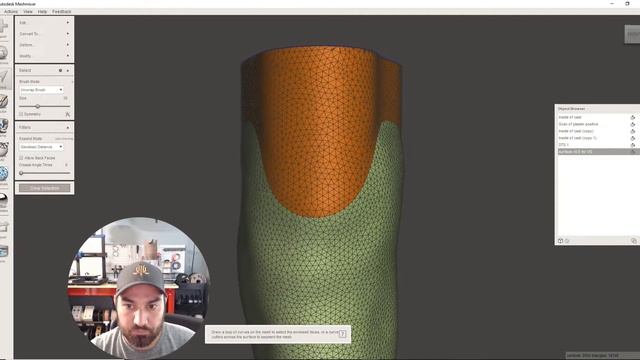This screenshot has width=640, height=360.
Task: Open the Brush Mode dropdown
Action: coord(41,90)
